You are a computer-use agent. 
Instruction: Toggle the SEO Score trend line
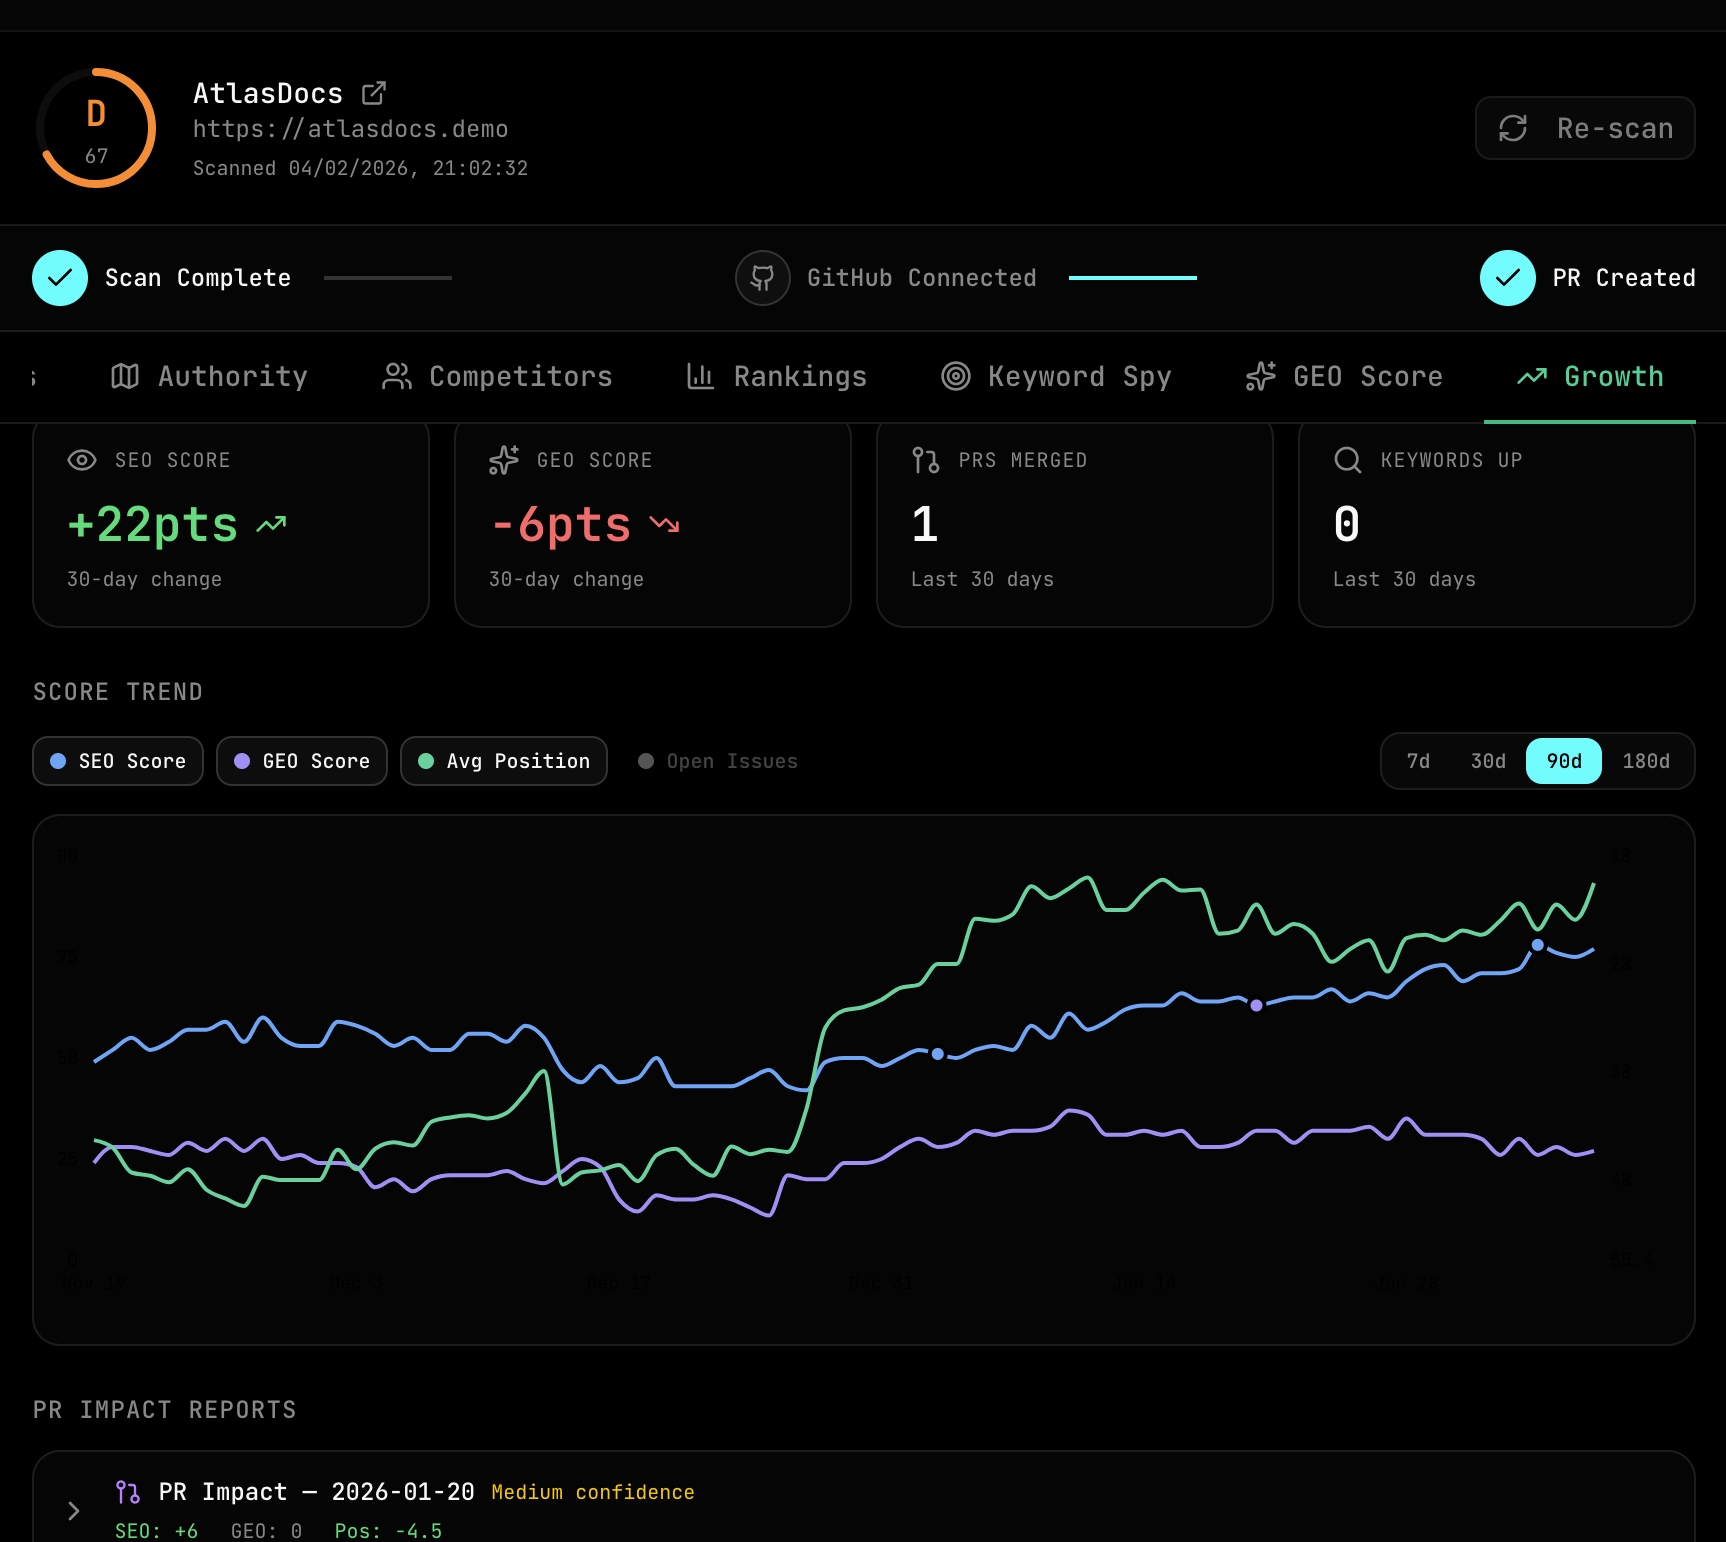(x=117, y=761)
